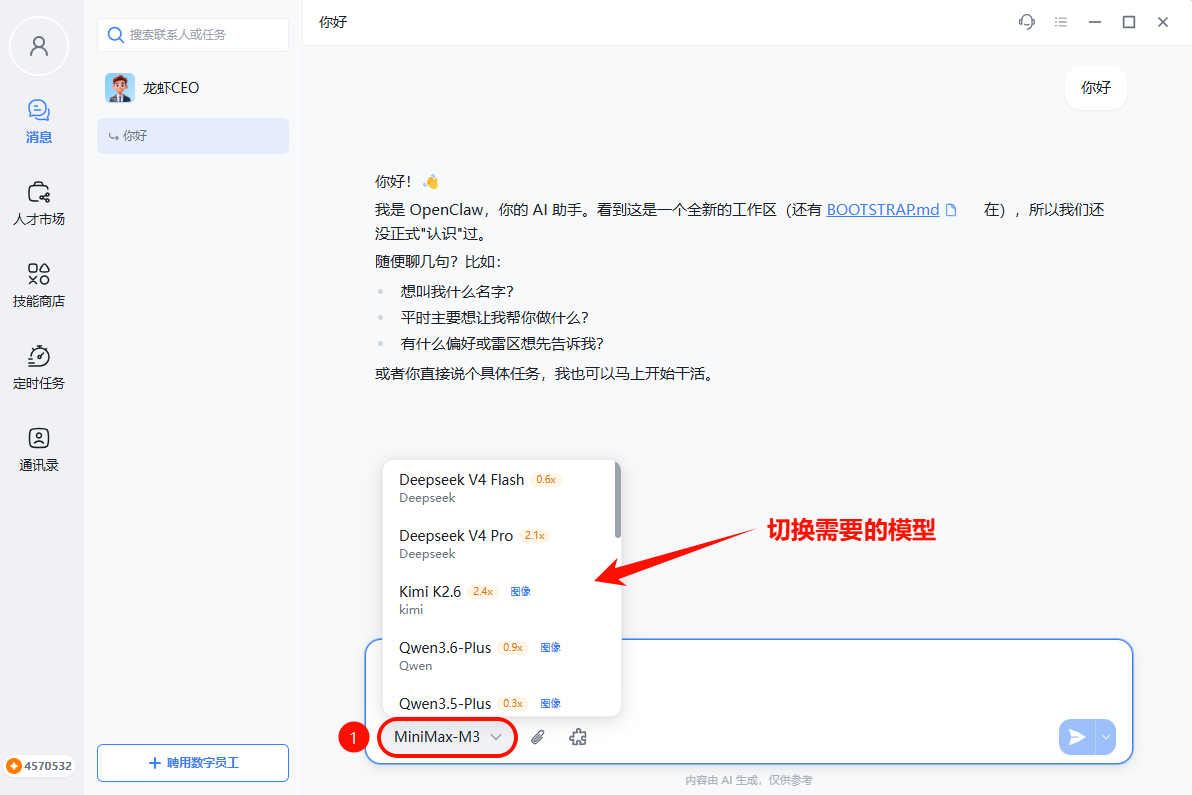The width and height of the screenshot is (1192, 795).
Task: Click the 聘用数字员工 button
Action: coord(193,763)
